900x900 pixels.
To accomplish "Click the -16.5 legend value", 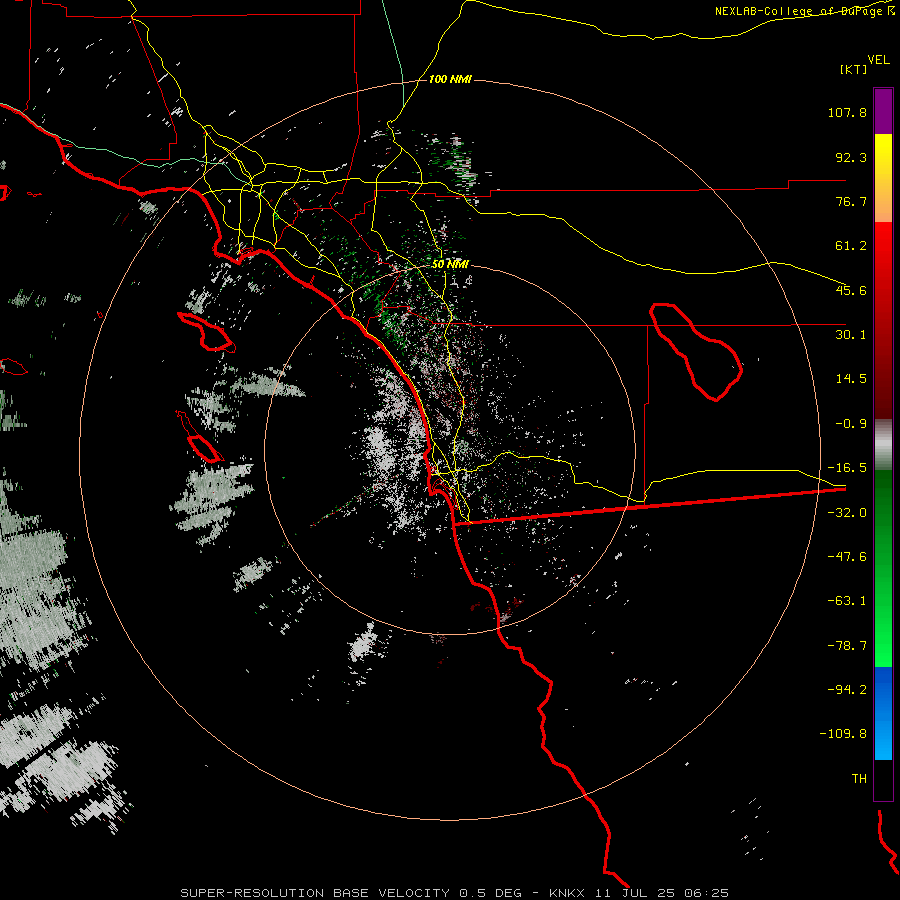I will [847, 468].
